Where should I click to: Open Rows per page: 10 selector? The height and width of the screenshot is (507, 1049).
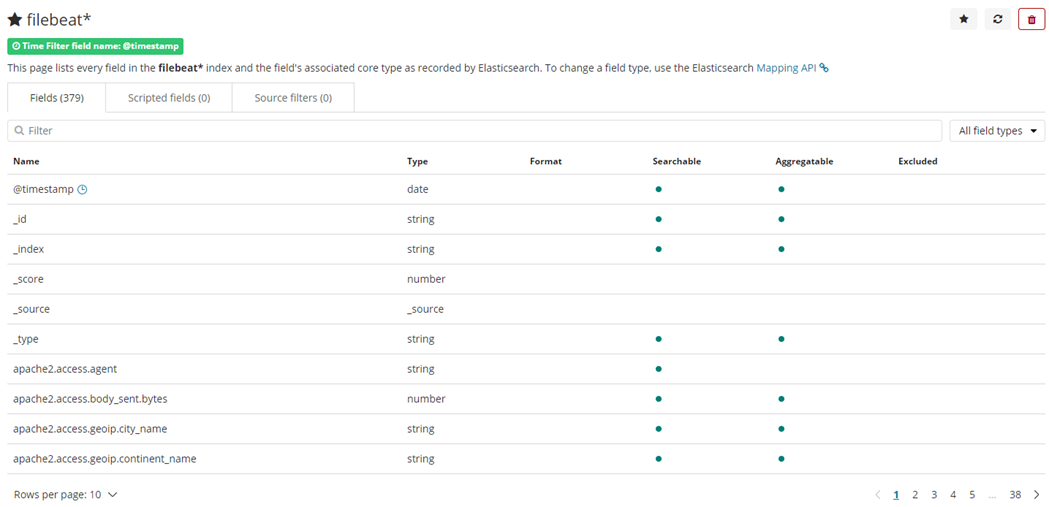[x=66, y=495]
